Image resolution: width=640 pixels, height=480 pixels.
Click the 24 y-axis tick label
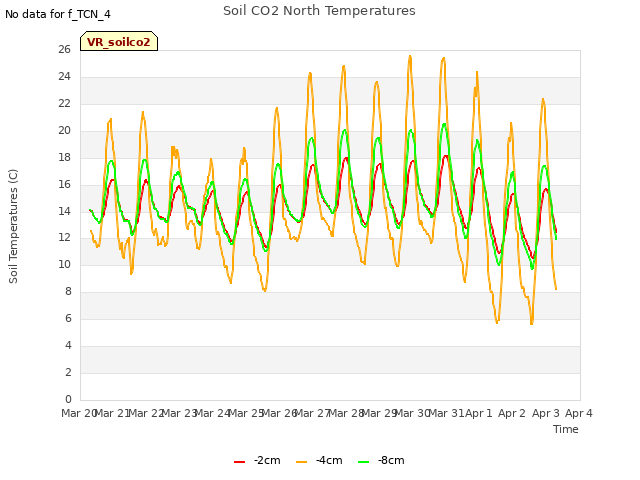click(x=64, y=77)
